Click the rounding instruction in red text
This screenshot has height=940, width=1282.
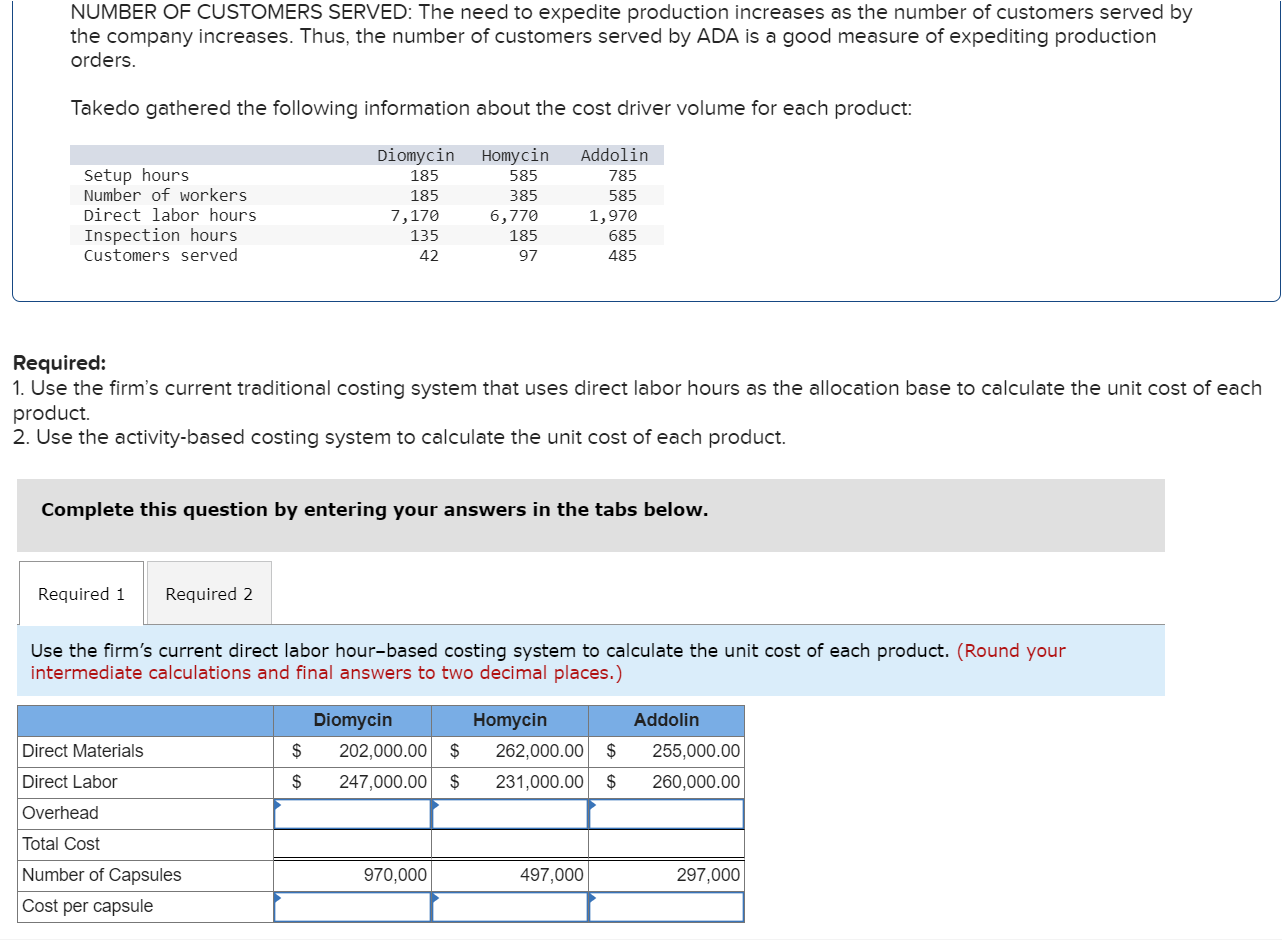coord(548,662)
